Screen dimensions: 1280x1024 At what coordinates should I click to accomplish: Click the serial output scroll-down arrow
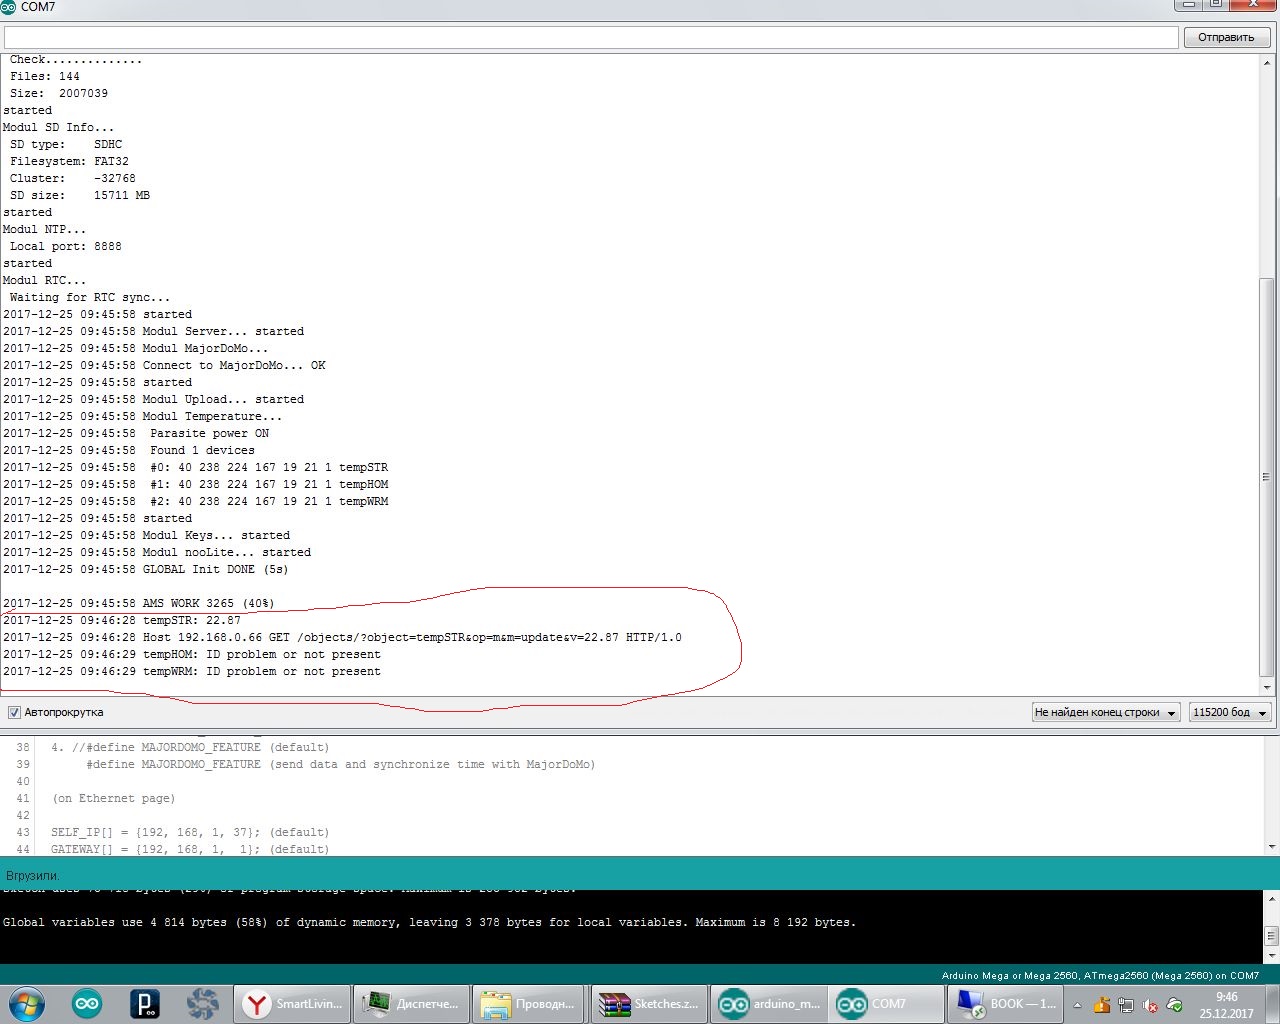pos(1267,688)
